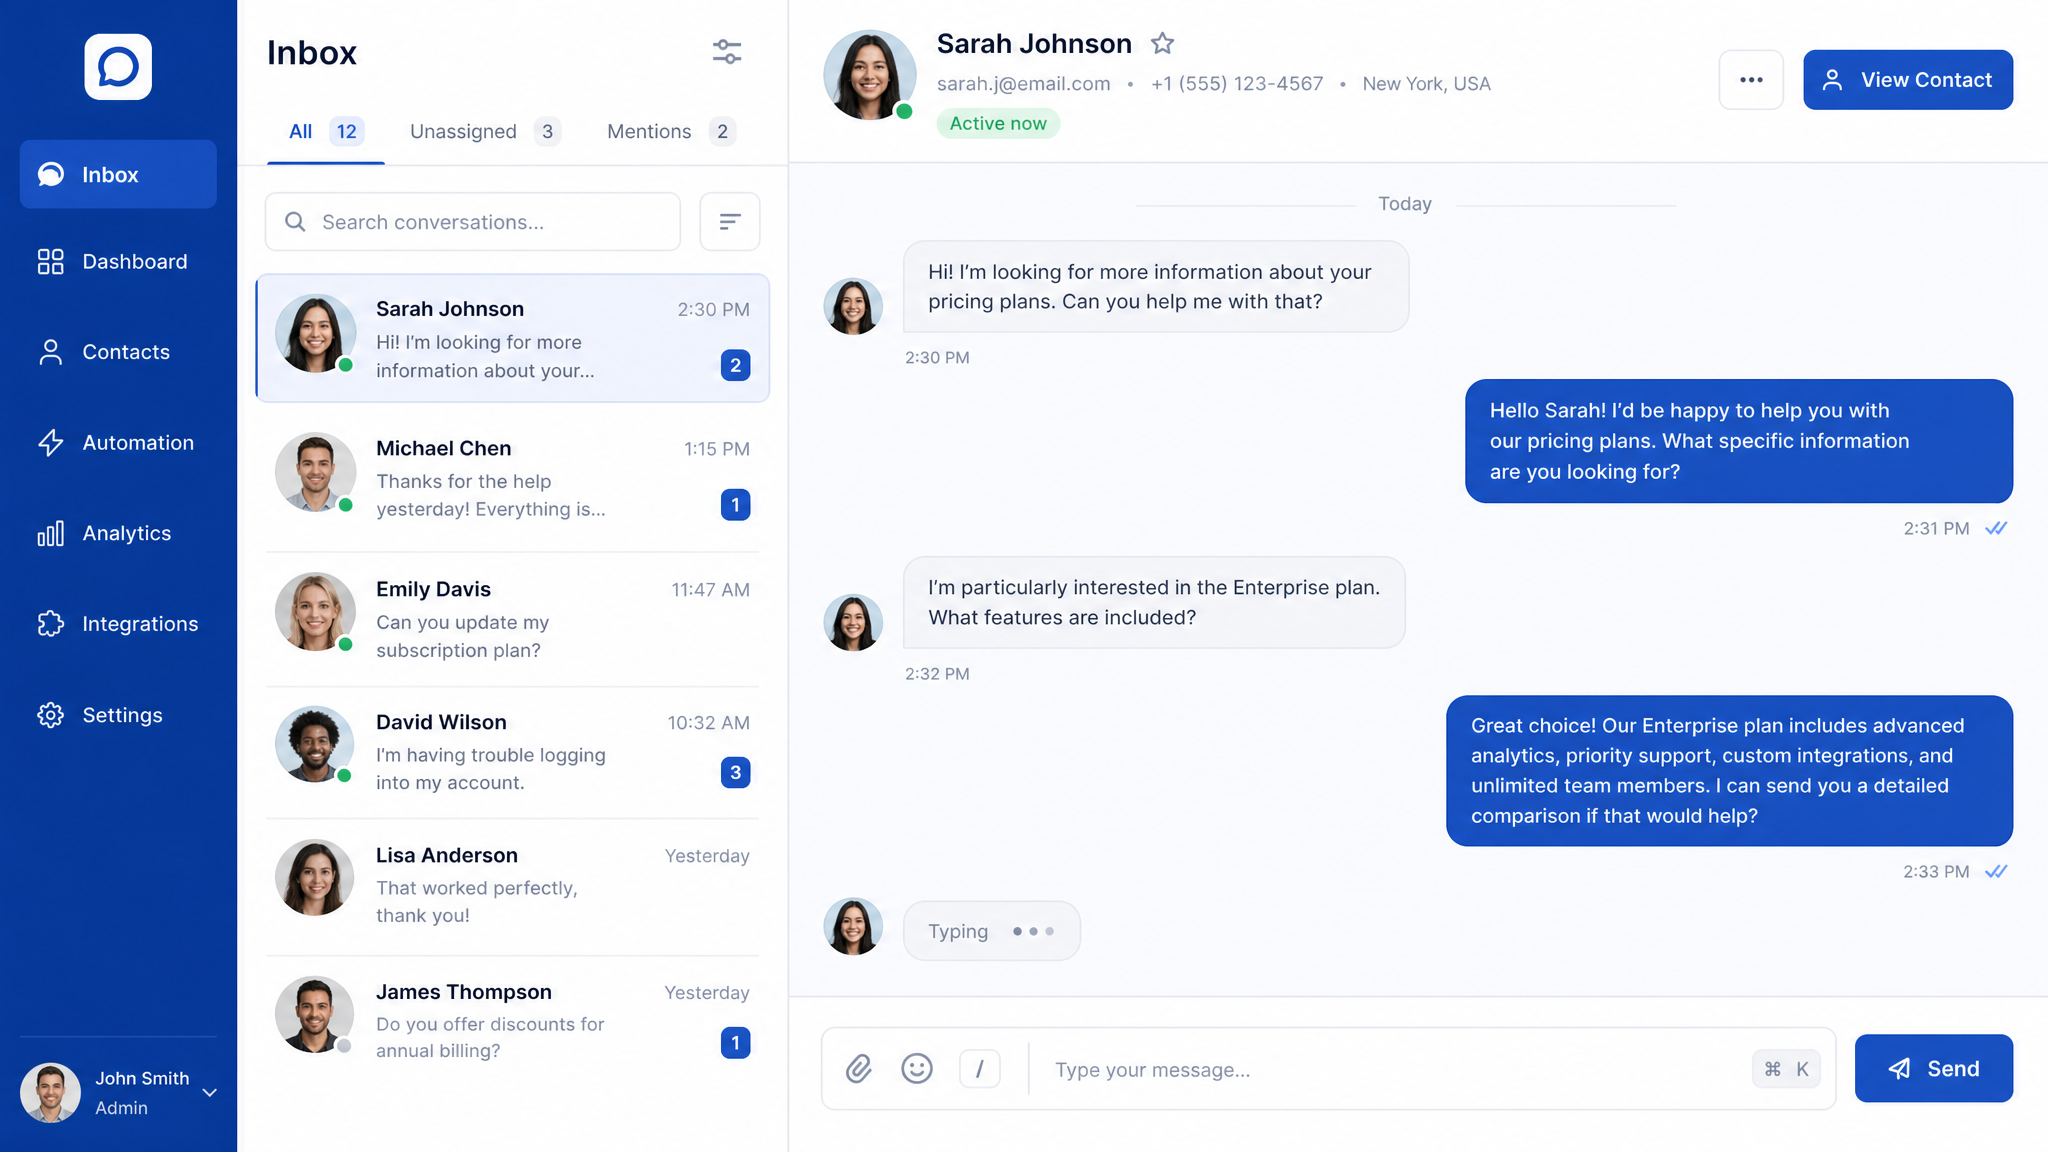The image size is (2048, 1152).
Task: Select the All conversations tab
Action: coord(326,131)
